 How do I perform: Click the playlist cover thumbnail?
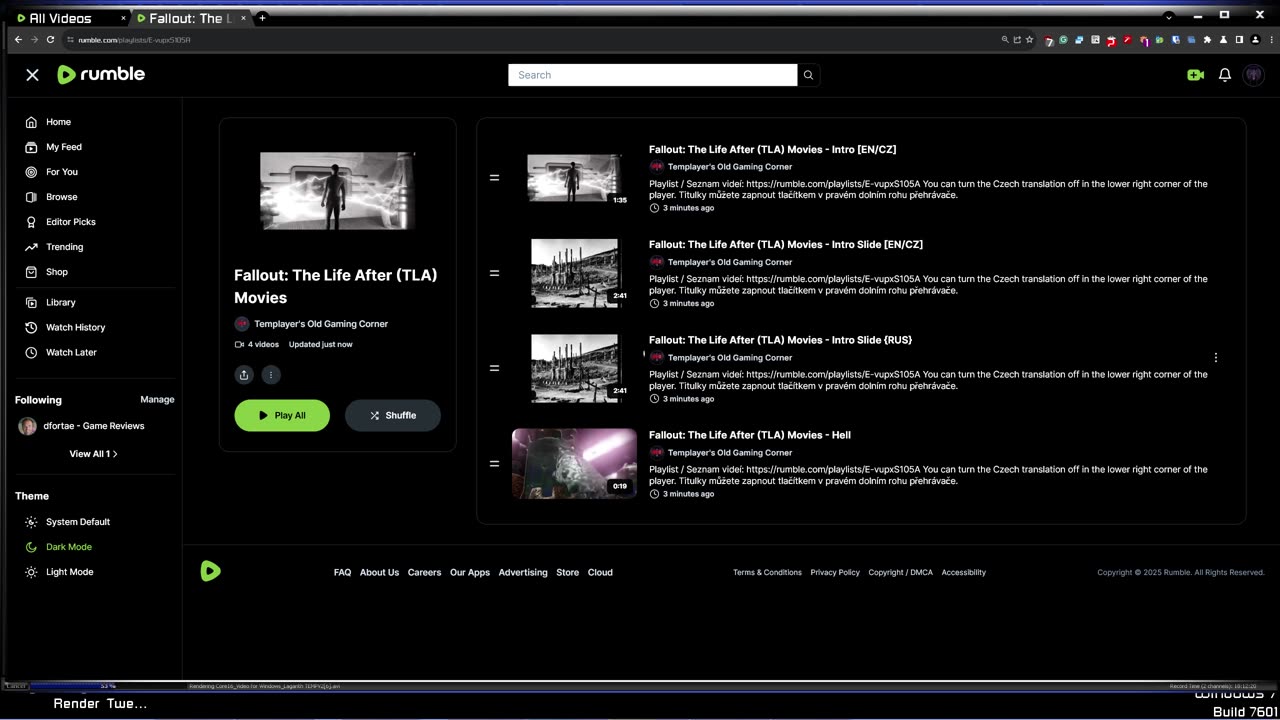(x=337, y=191)
